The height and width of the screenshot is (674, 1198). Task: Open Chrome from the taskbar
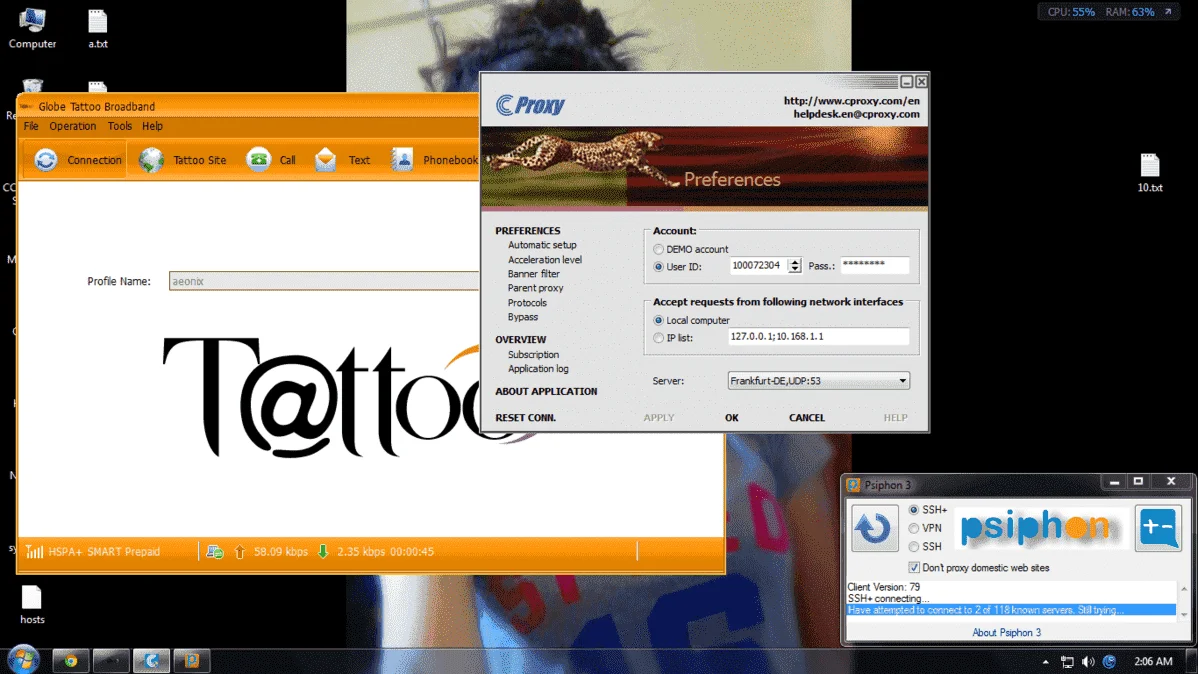coord(70,660)
